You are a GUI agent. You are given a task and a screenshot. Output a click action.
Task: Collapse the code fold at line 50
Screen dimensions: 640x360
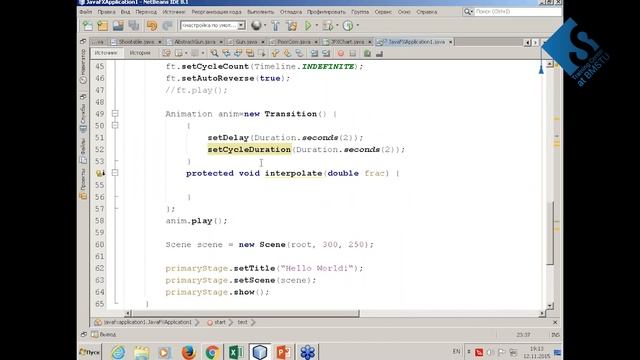click(x=115, y=125)
